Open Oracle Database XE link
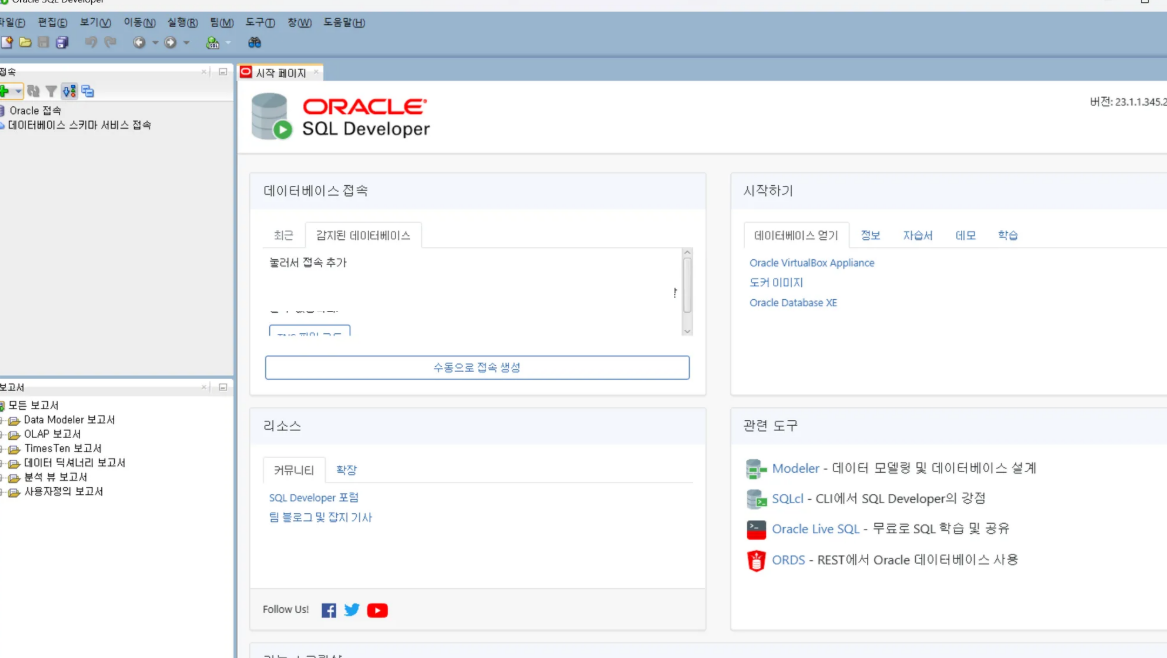1167x658 pixels. click(793, 303)
